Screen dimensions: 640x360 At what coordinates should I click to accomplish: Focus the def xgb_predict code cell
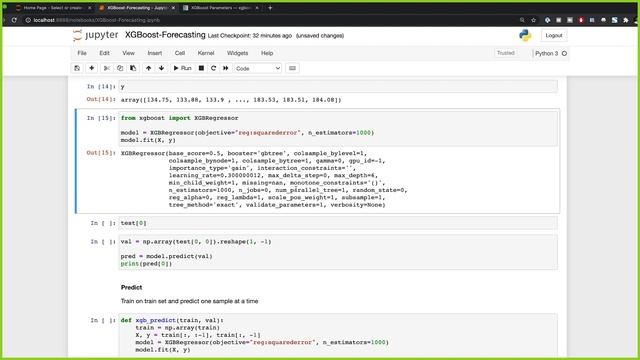pos(338,336)
